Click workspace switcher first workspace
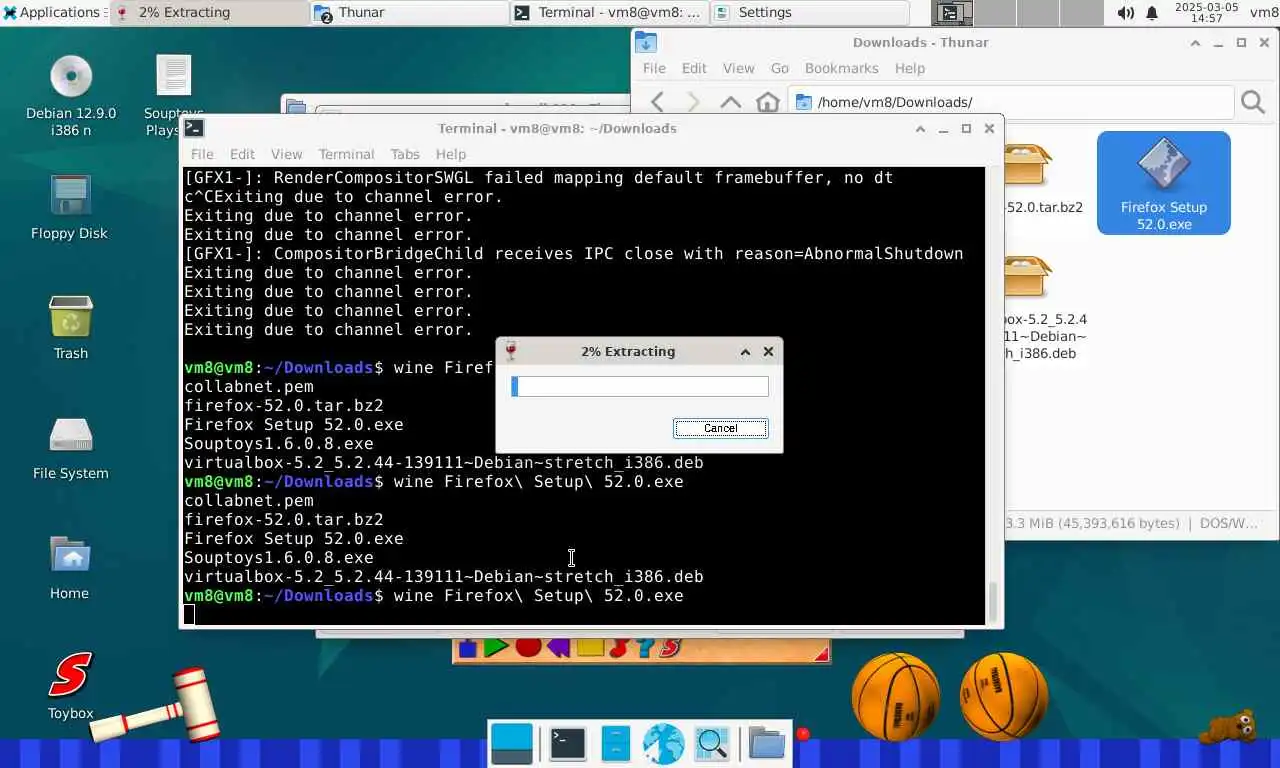Viewport: 1280px width, 768px height. click(x=950, y=13)
